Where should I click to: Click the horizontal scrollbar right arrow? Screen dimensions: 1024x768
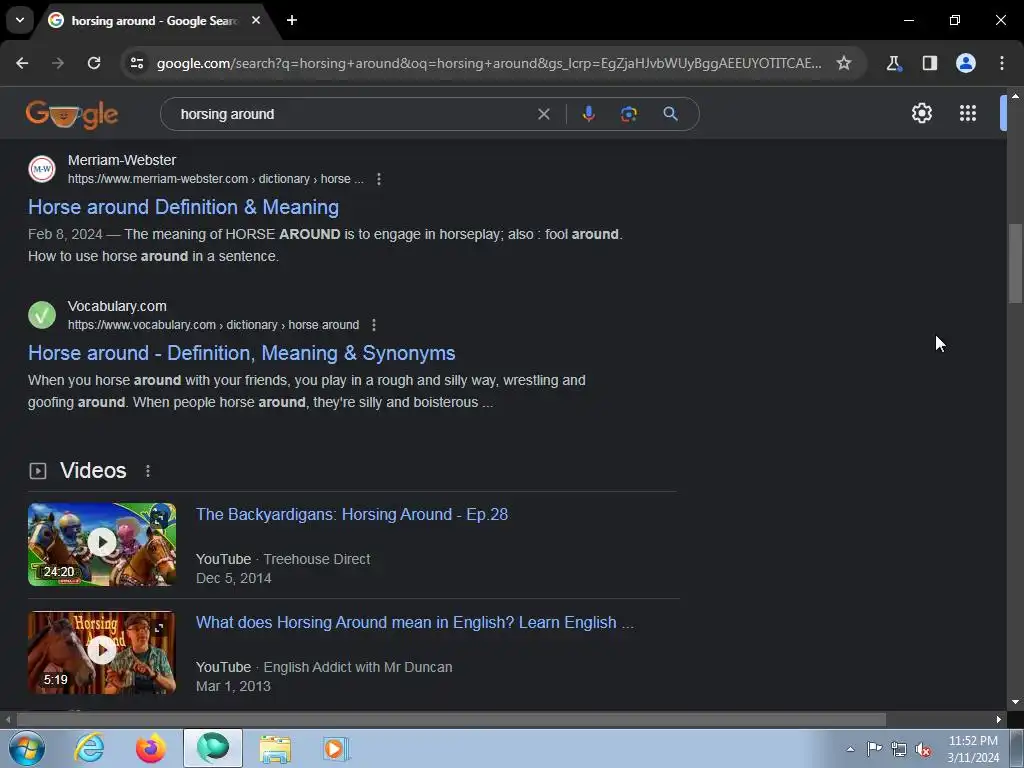999,720
